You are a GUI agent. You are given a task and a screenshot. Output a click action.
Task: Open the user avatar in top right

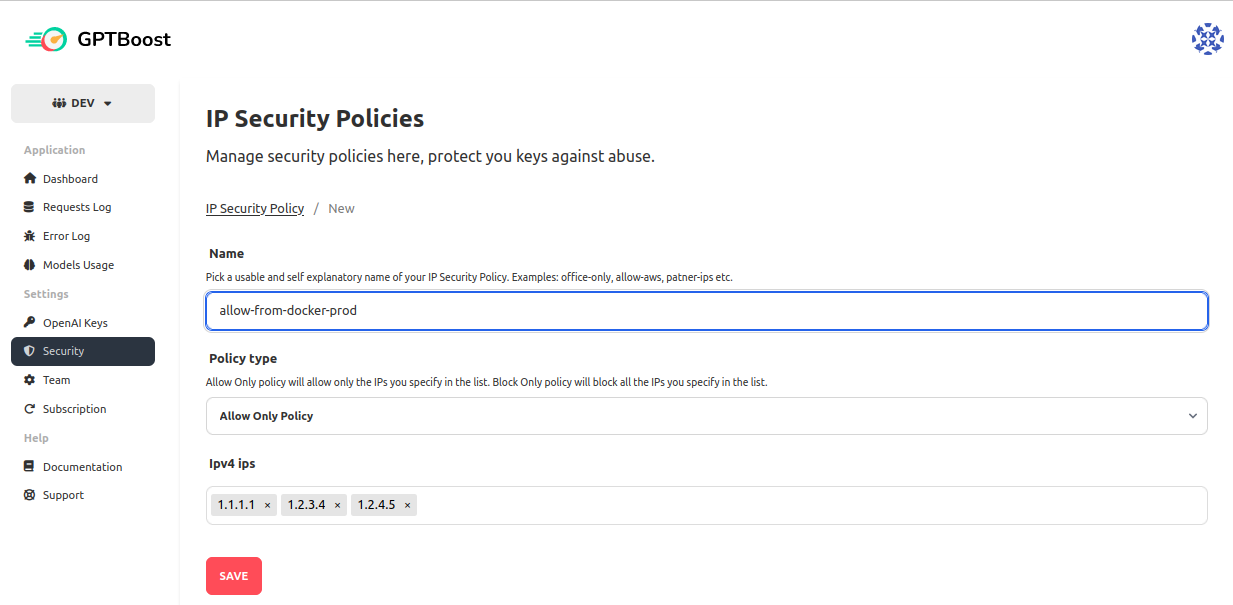pos(1207,39)
